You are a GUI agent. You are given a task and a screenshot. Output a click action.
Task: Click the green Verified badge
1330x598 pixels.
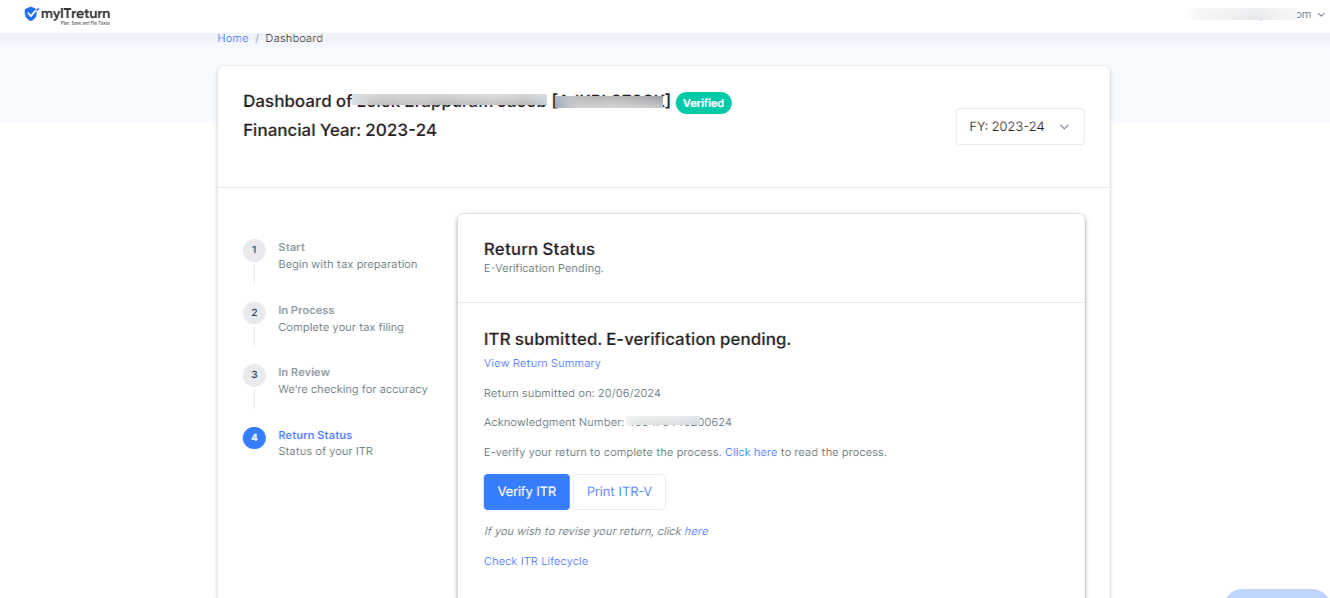point(703,102)
